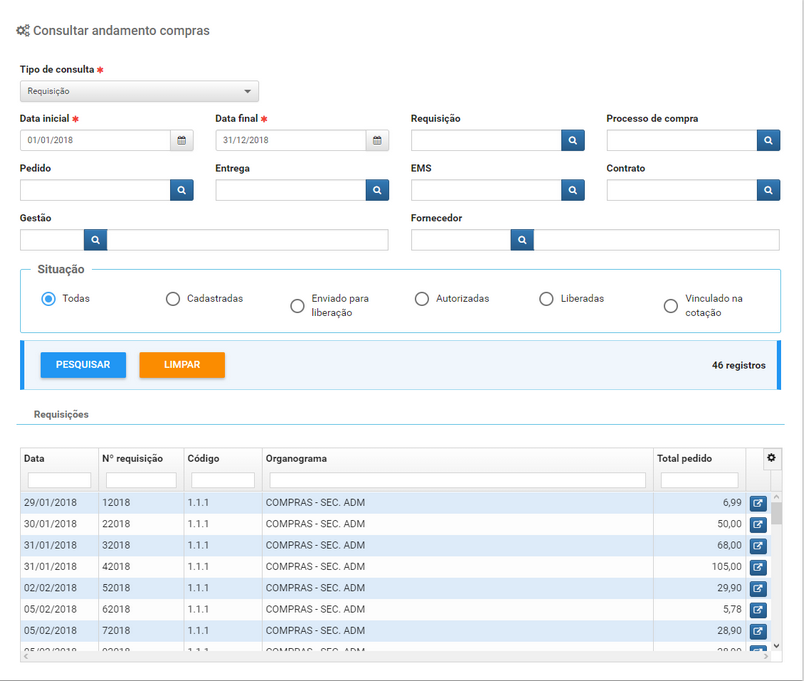The image size is (804, 681).
Task: Click search icon in Fornecedor field
Action: pos(522,239)
